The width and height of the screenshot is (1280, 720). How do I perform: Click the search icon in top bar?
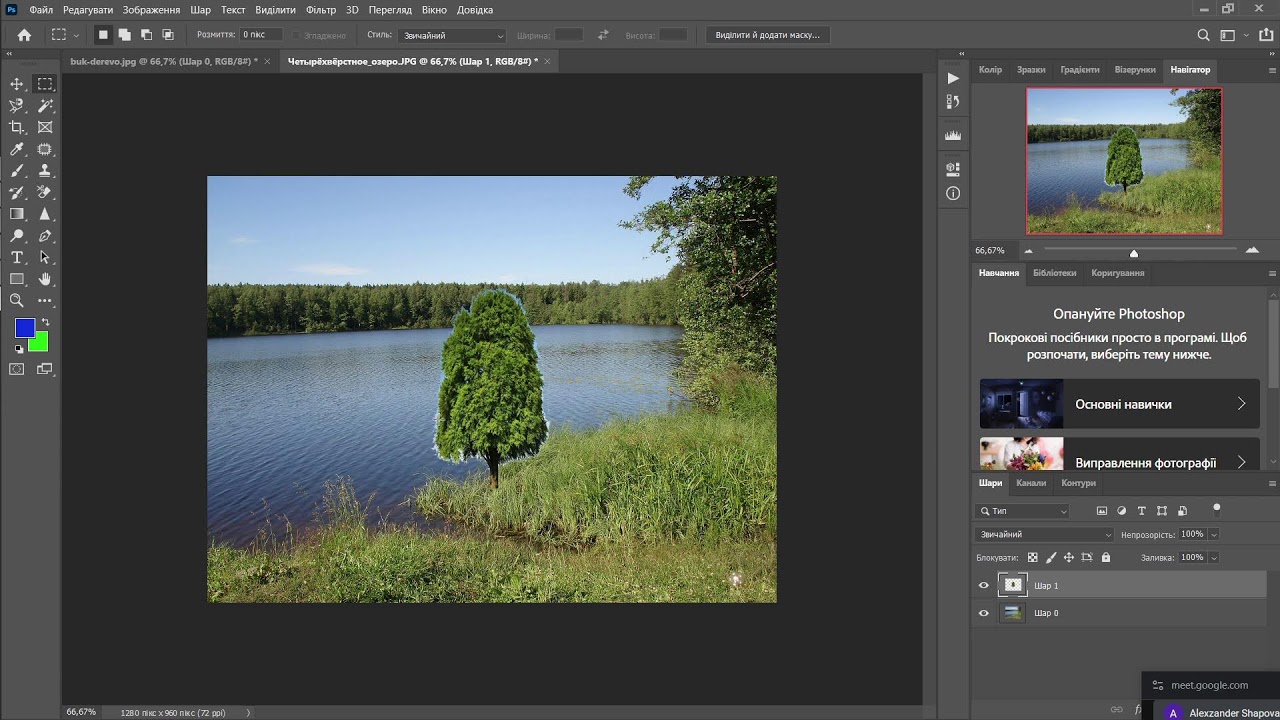[1204, 35]
